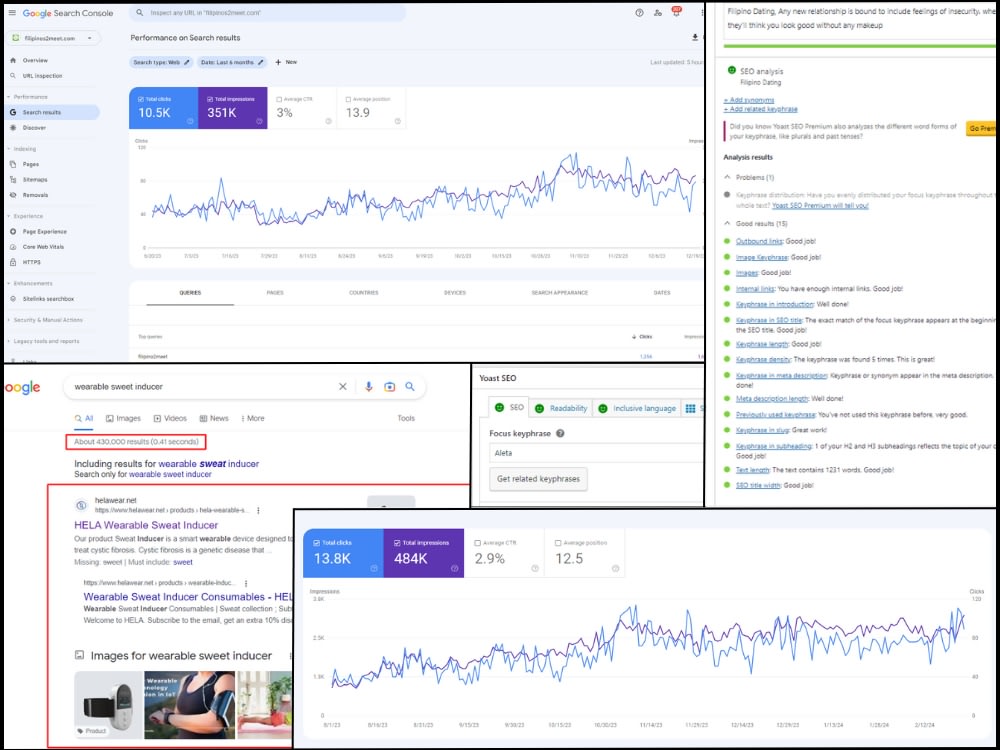This screenshot has height=750, width=1000.
Task: Collapse the Good results (15) list
Action: tap(727, 223)
